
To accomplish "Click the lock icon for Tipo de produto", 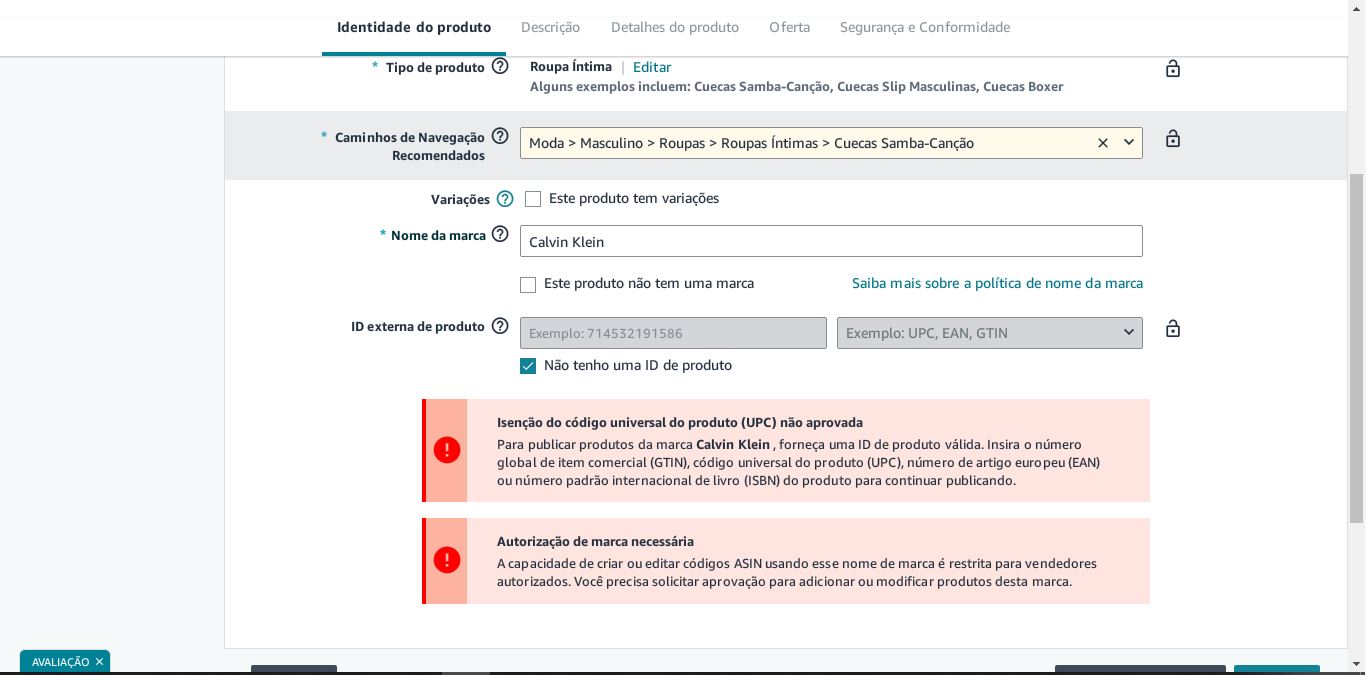I will pyautogui.click(x=1173, y=68).
